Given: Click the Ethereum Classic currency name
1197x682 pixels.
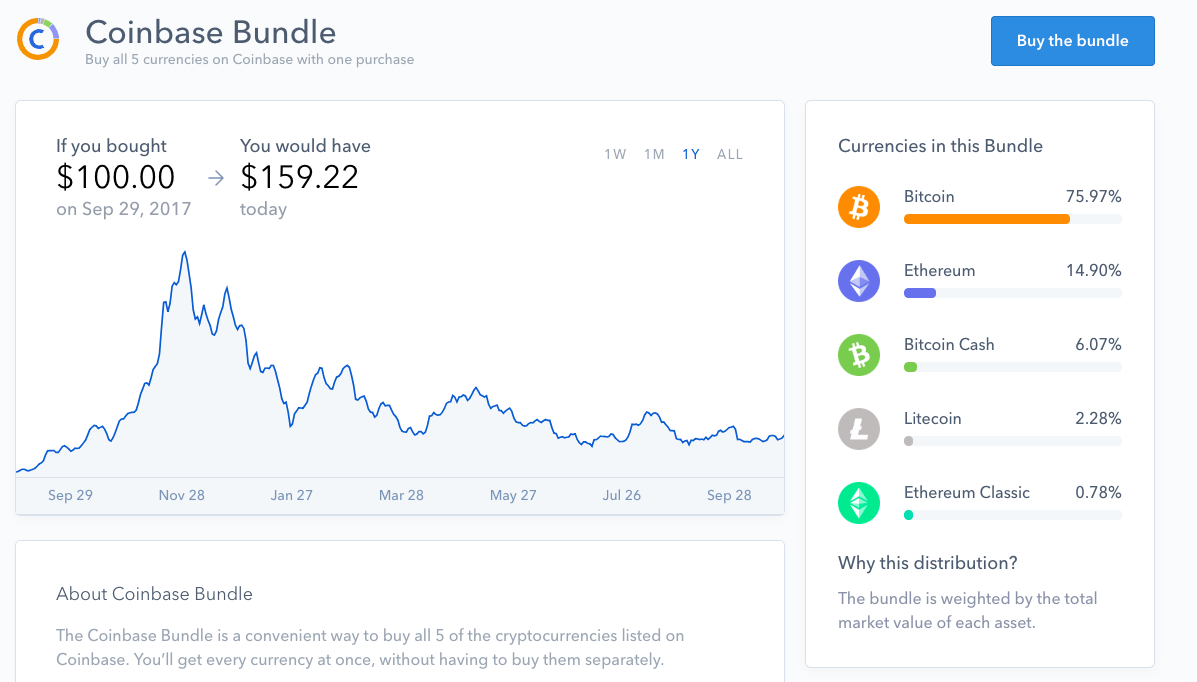Looking at the screenshot, I should point(966,492).
